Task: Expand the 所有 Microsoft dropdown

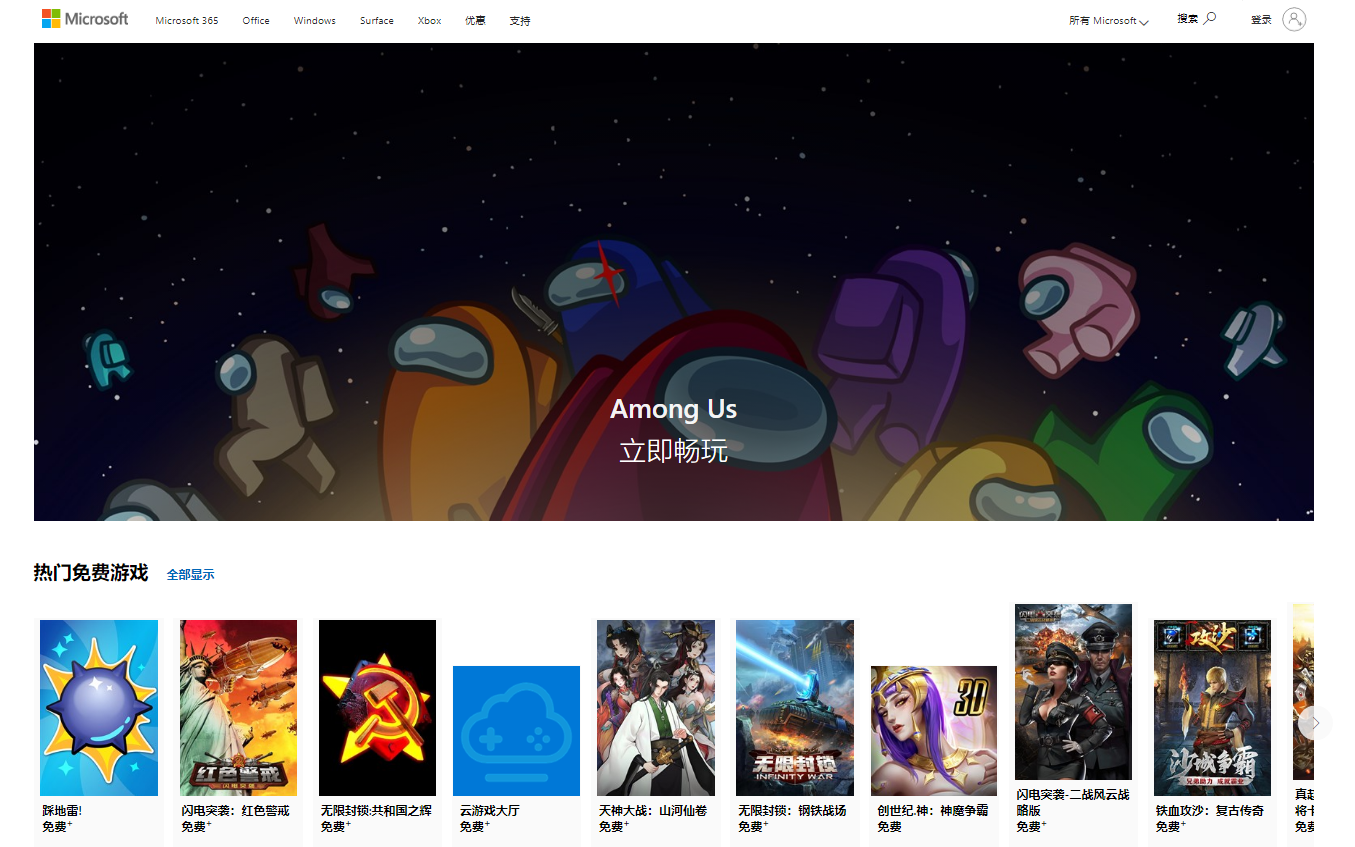Action: pyautogui.click(x=1109, y=20)
